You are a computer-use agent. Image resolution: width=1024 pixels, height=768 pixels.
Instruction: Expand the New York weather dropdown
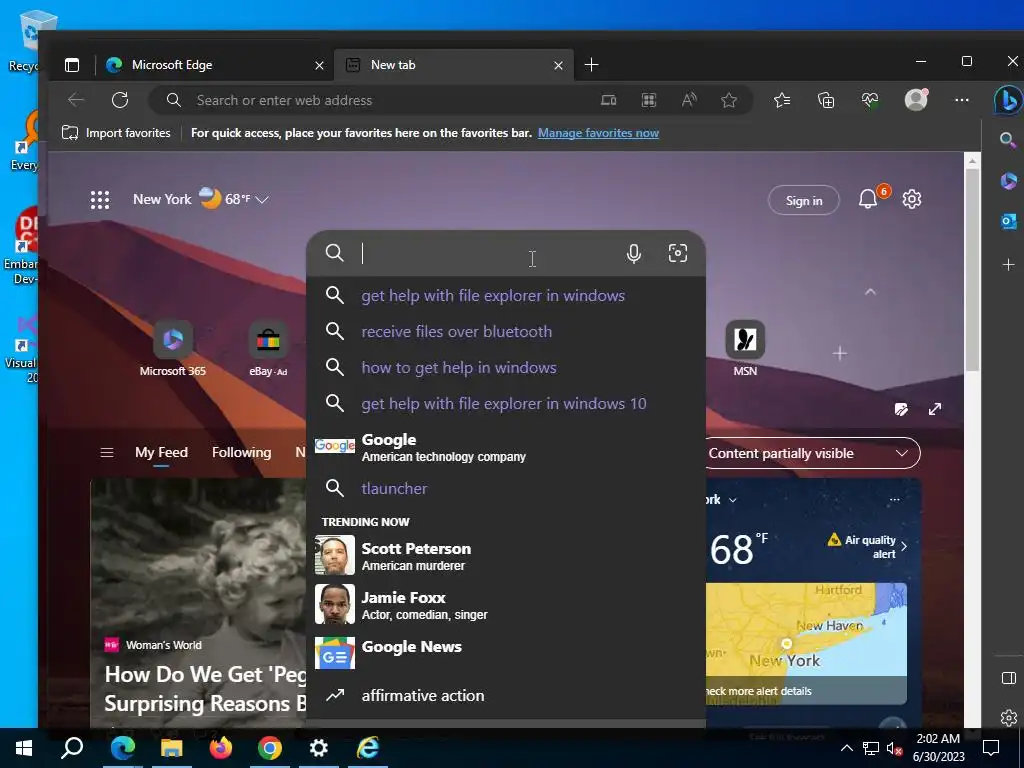[x=262, y=200]
